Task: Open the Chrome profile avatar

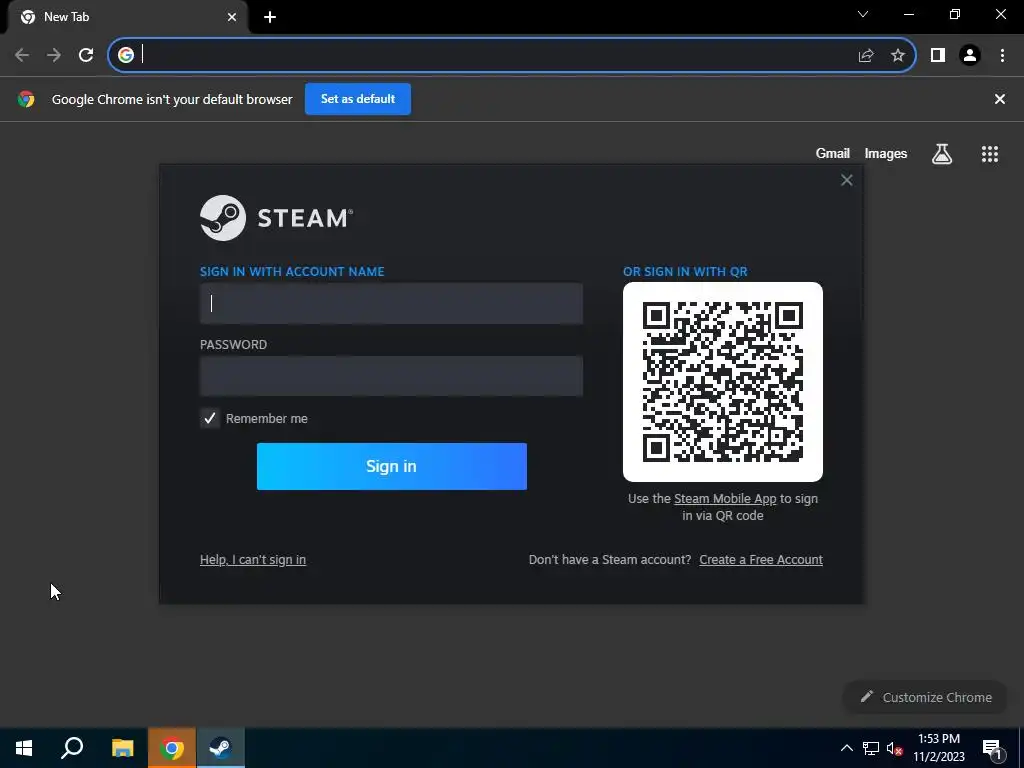Action: [x=970, y=56]
